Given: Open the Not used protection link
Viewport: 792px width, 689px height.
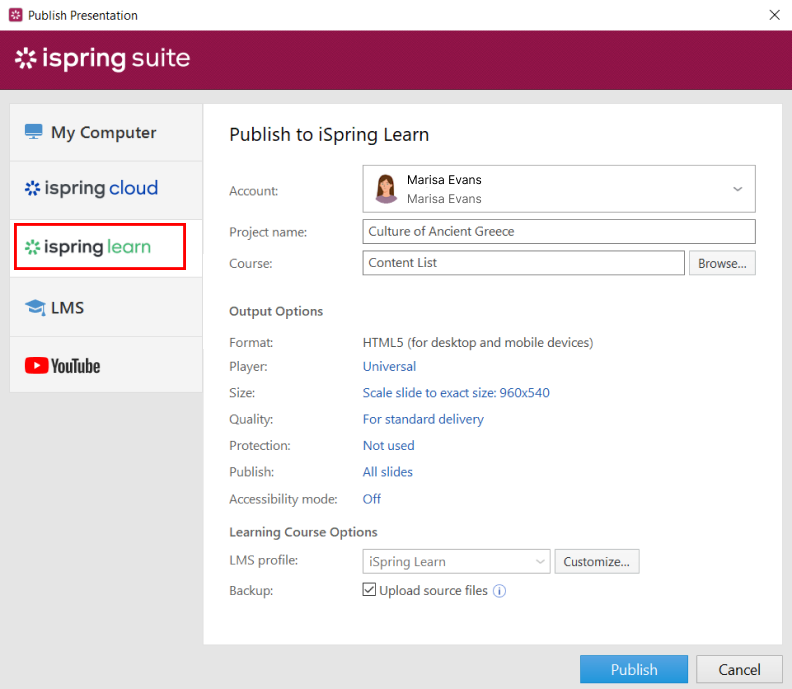Looking at the screenshot, I should pyautogui.click(x=388, y=446).
